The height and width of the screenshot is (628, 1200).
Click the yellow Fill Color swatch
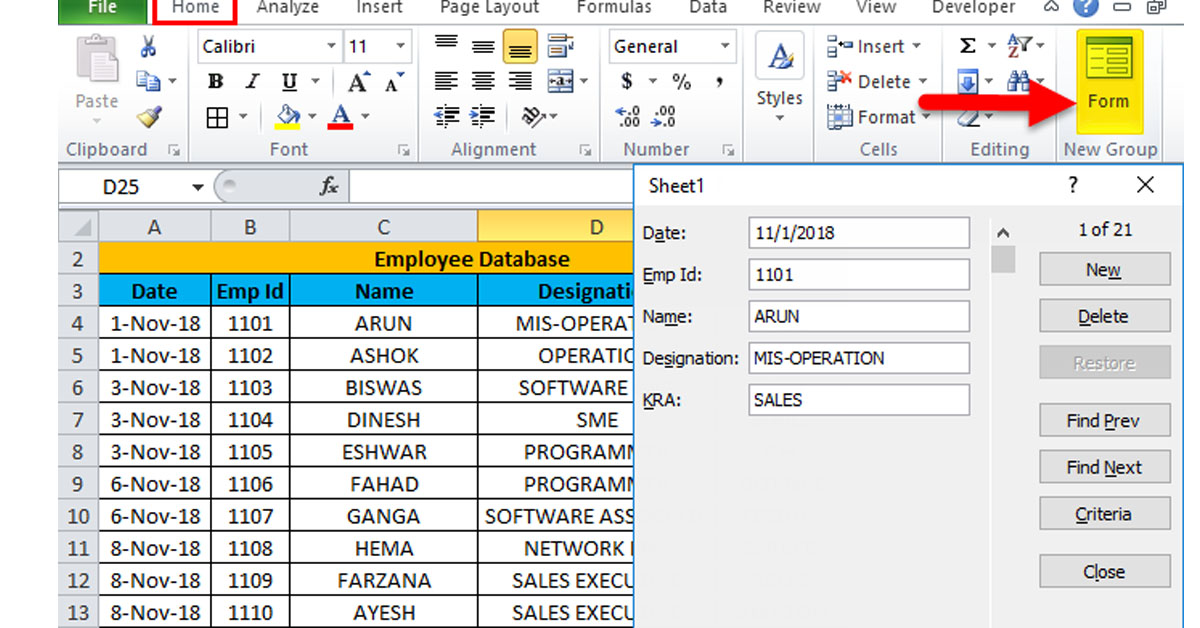tap(288, 117)
